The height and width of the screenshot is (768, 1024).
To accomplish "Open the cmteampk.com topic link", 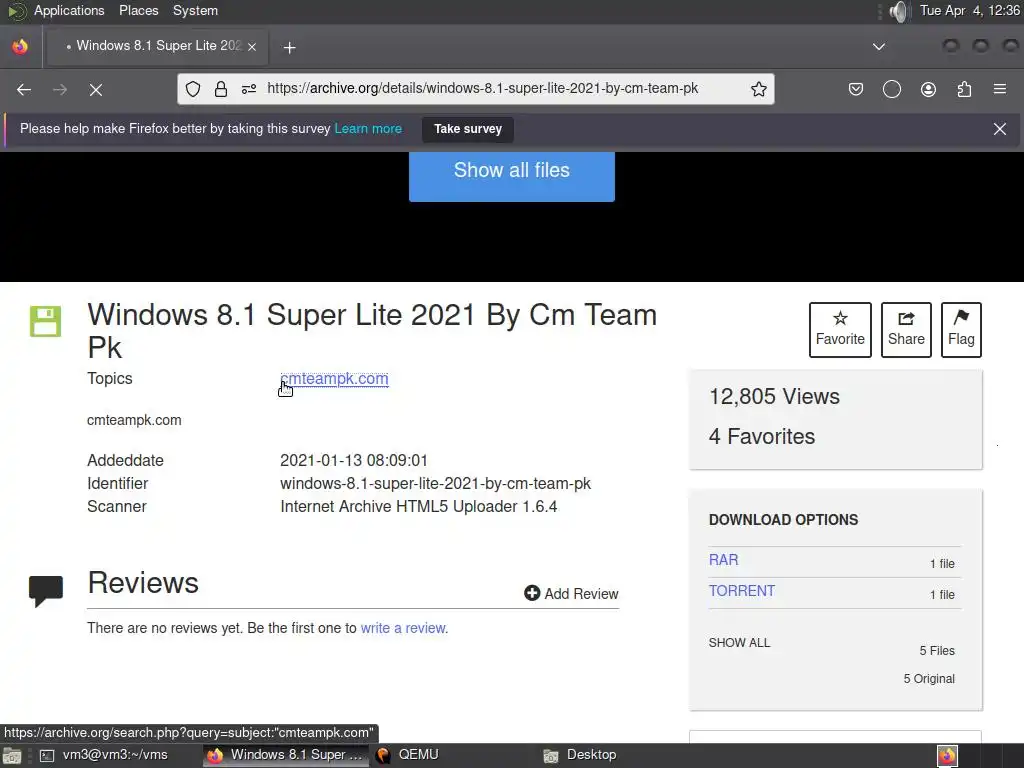I will 334,379.
